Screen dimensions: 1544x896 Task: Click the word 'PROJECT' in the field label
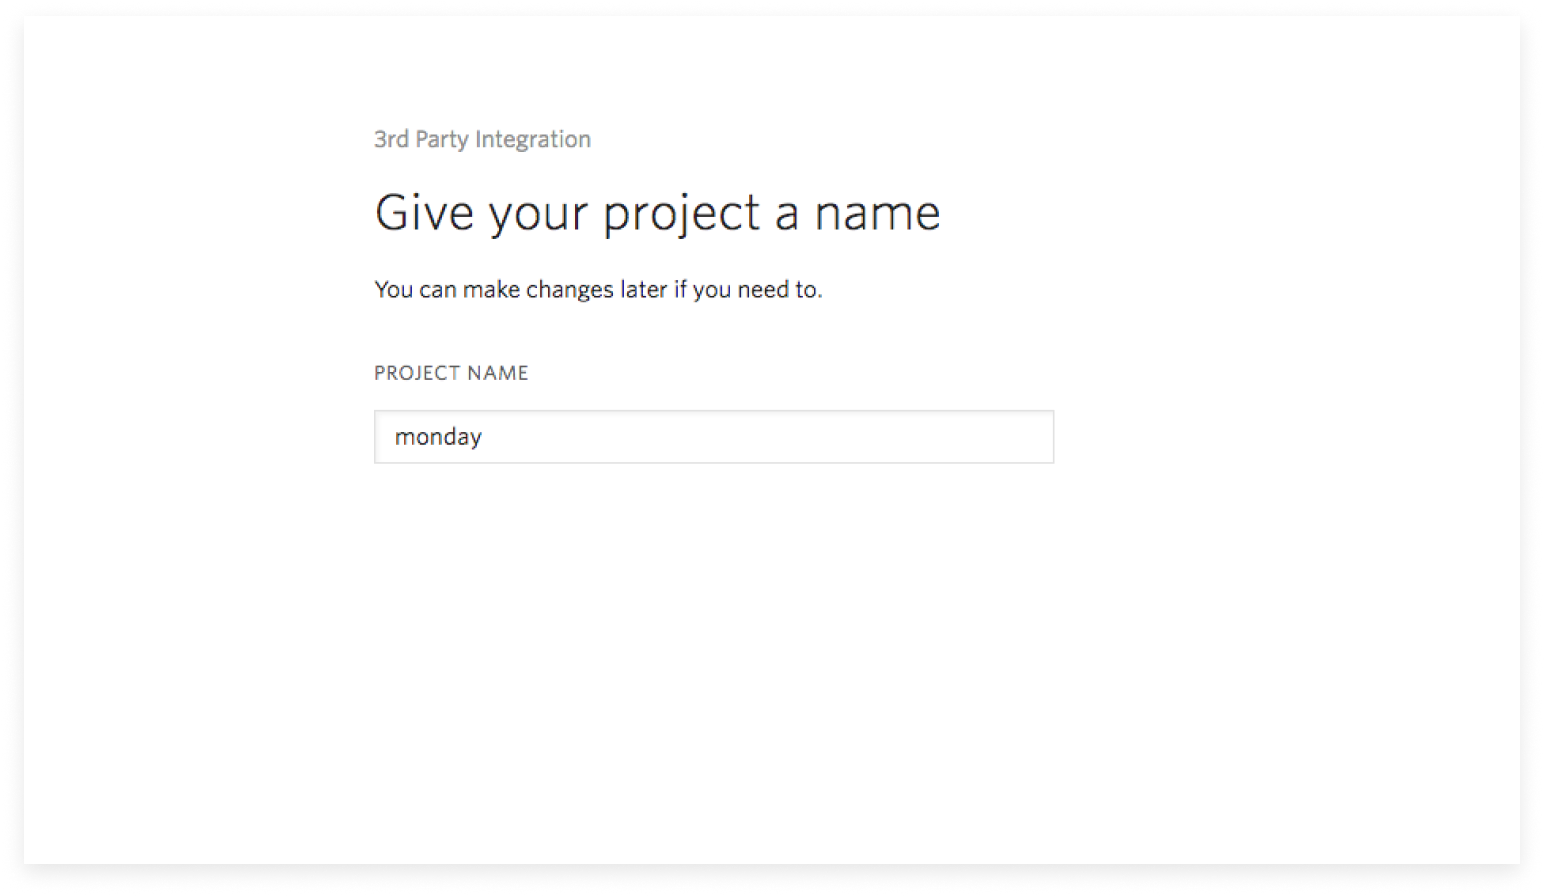(x=417, y=373)
